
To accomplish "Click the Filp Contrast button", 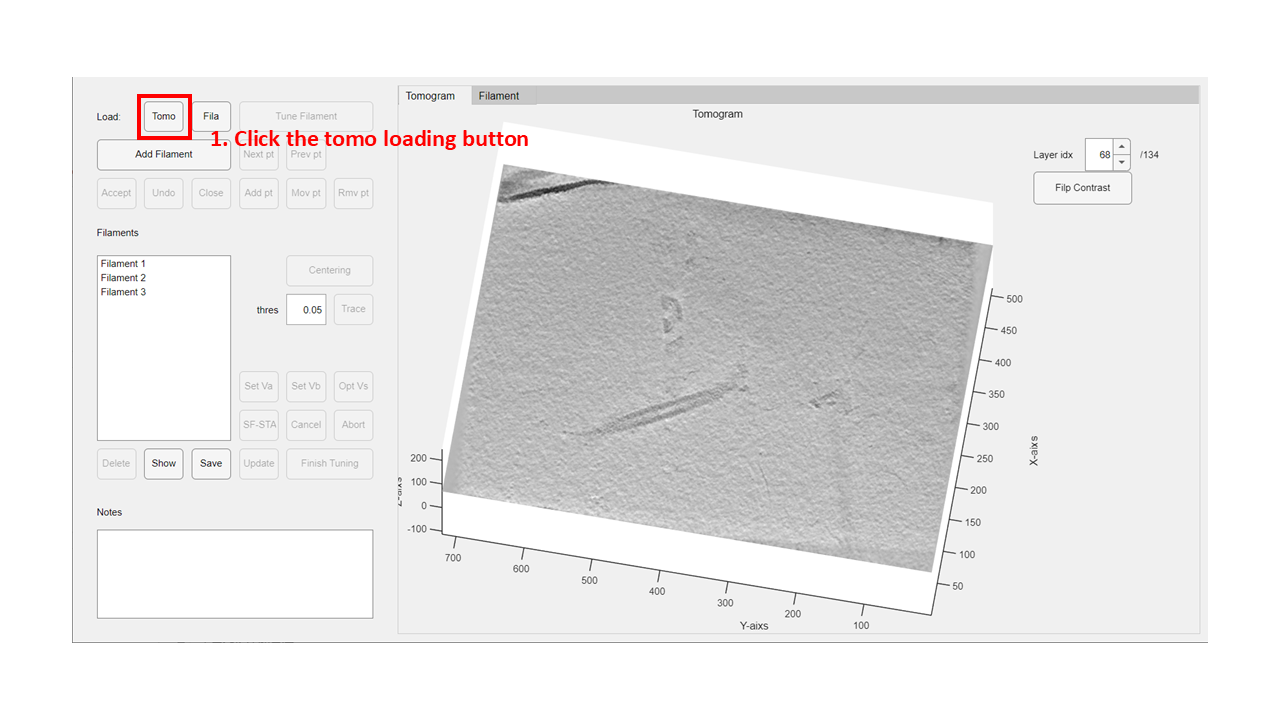I will pos(1082,188).
